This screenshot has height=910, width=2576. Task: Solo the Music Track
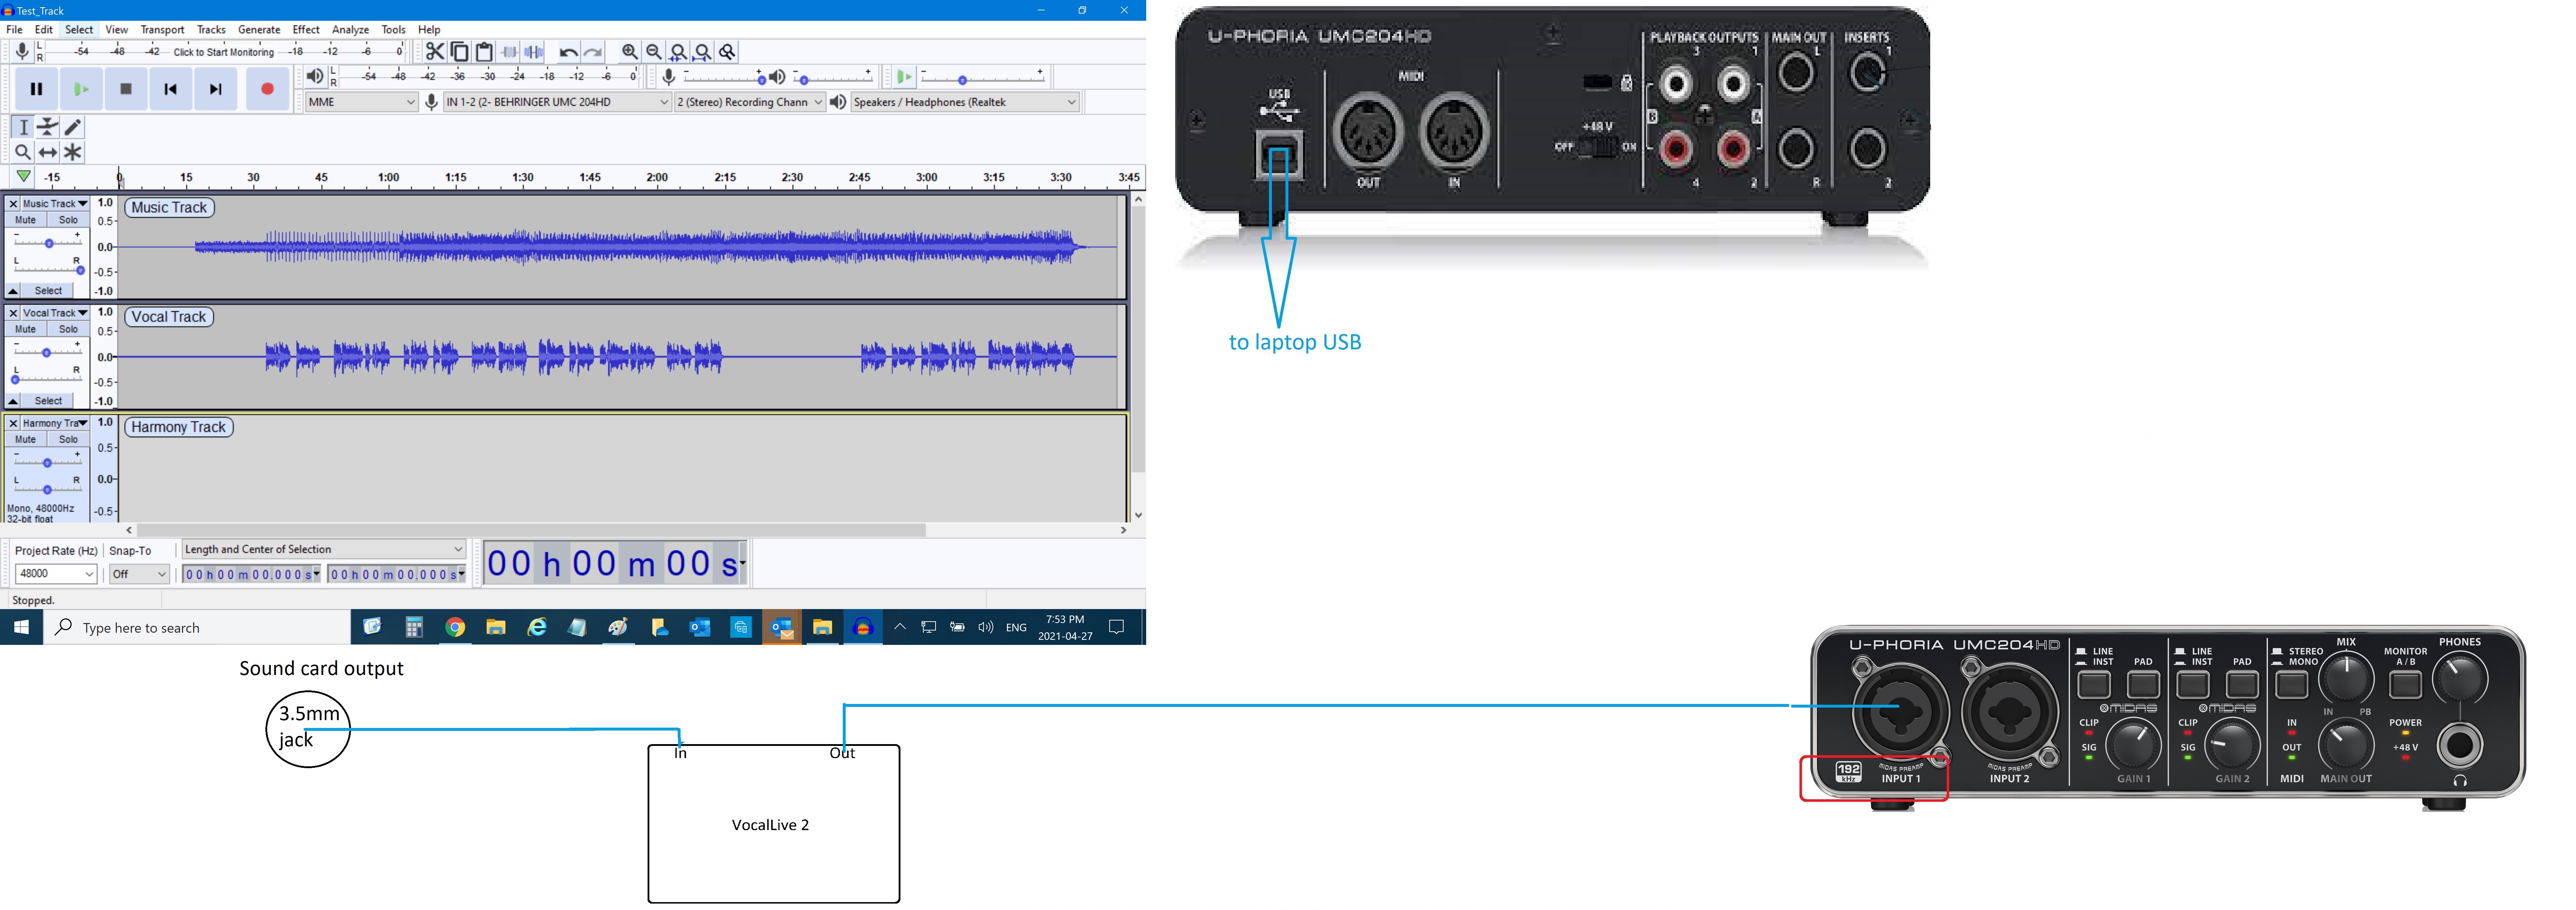[x=68, y=220]
